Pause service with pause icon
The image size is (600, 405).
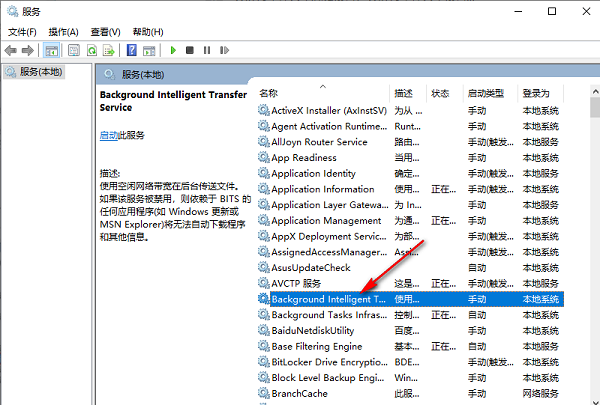[207, 50]
